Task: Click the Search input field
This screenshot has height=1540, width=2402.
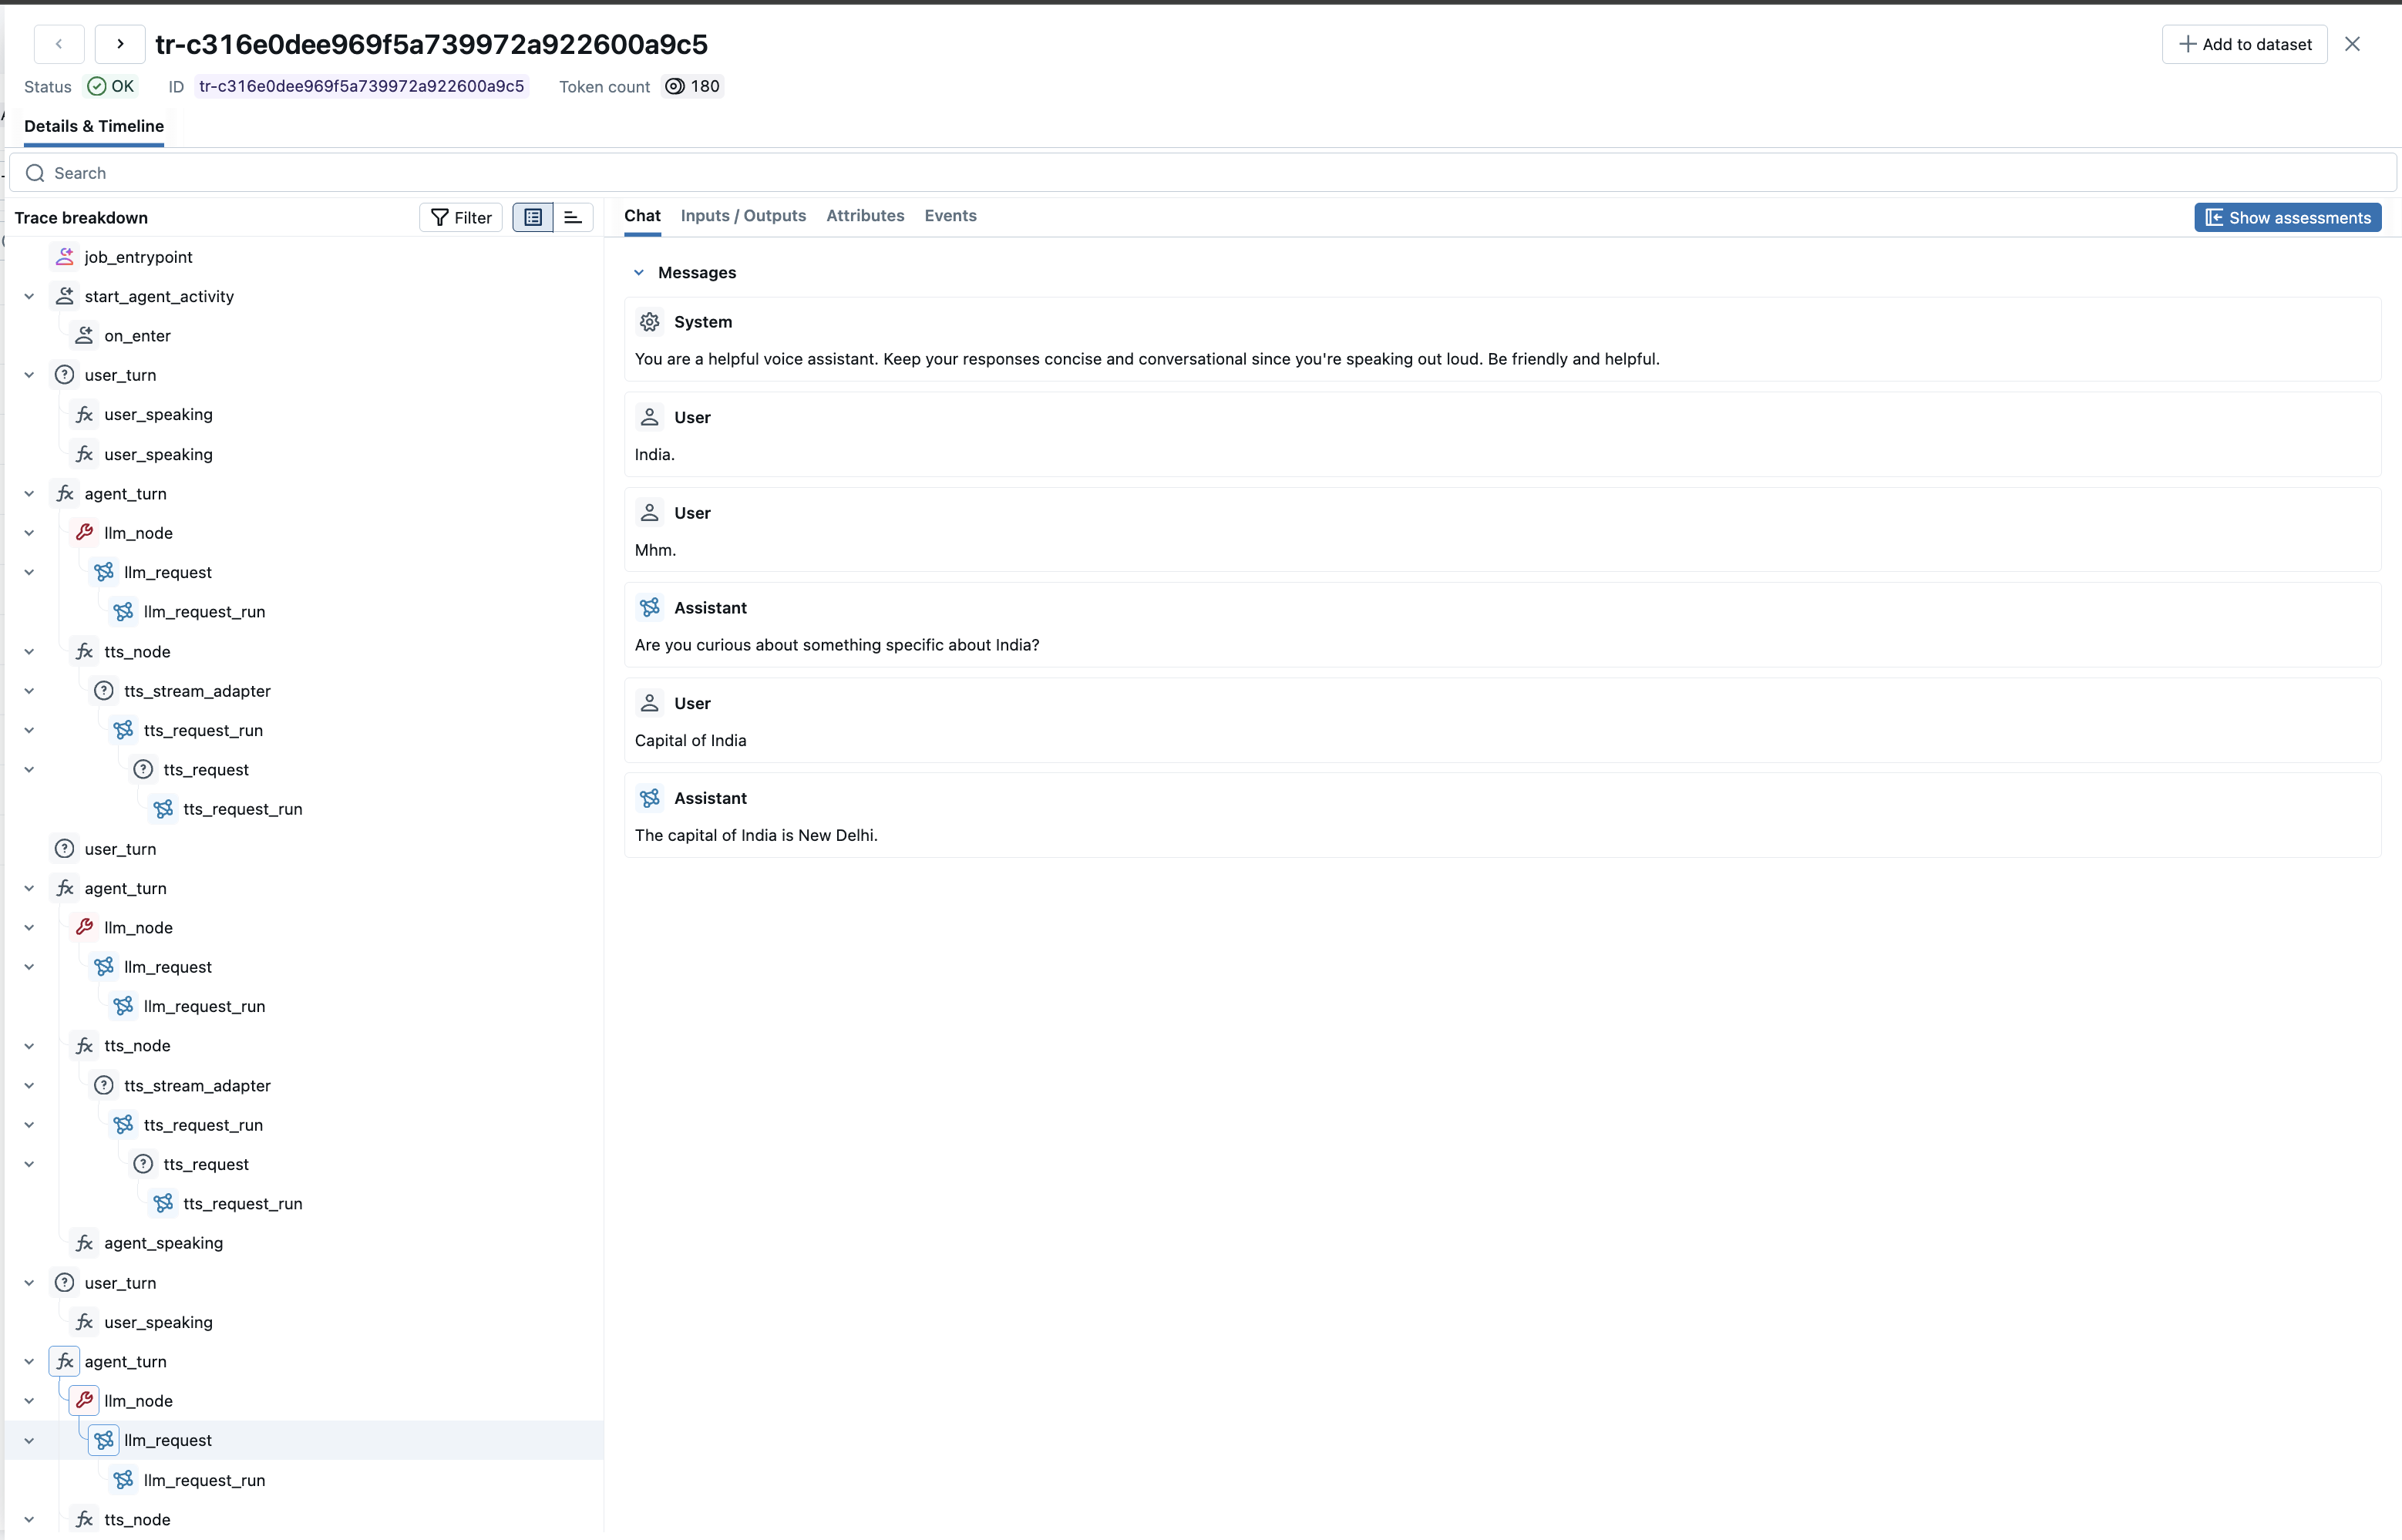Action: coord(1200,173)
